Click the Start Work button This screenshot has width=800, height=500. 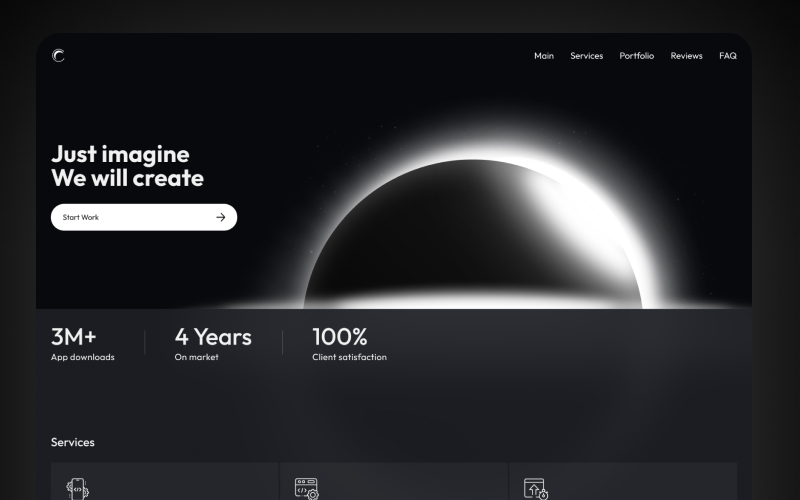pos(144,217)
